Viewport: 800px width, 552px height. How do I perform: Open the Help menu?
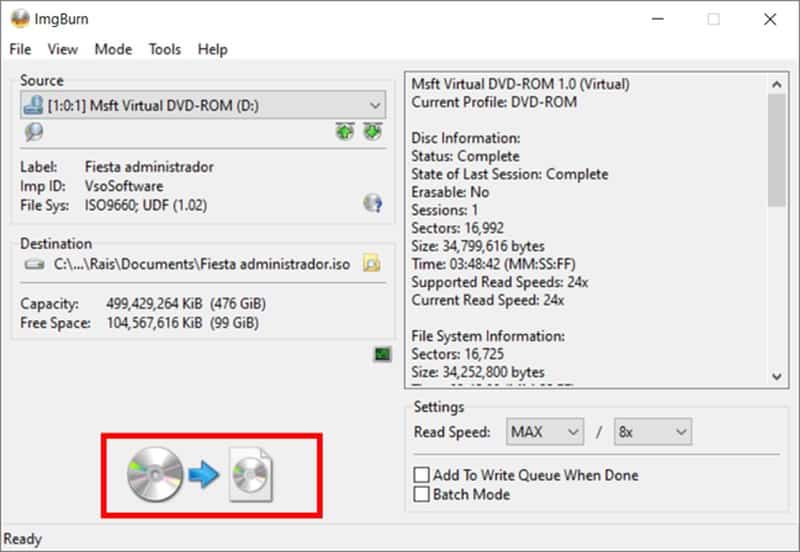pos(212,49)
